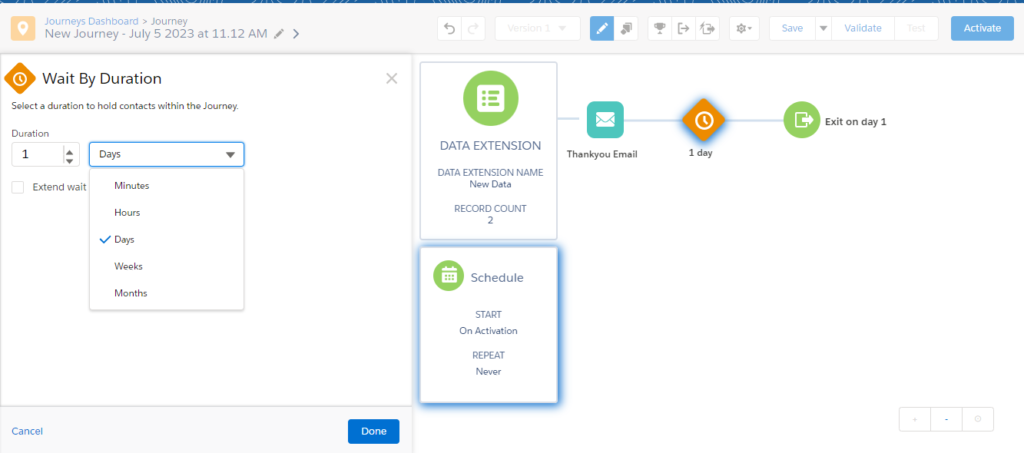The height and width of the screenshot is (453, 1024).
Task: Click the pencil icon to rename journey
Action: pyautogui.click(x=279, y=34)
